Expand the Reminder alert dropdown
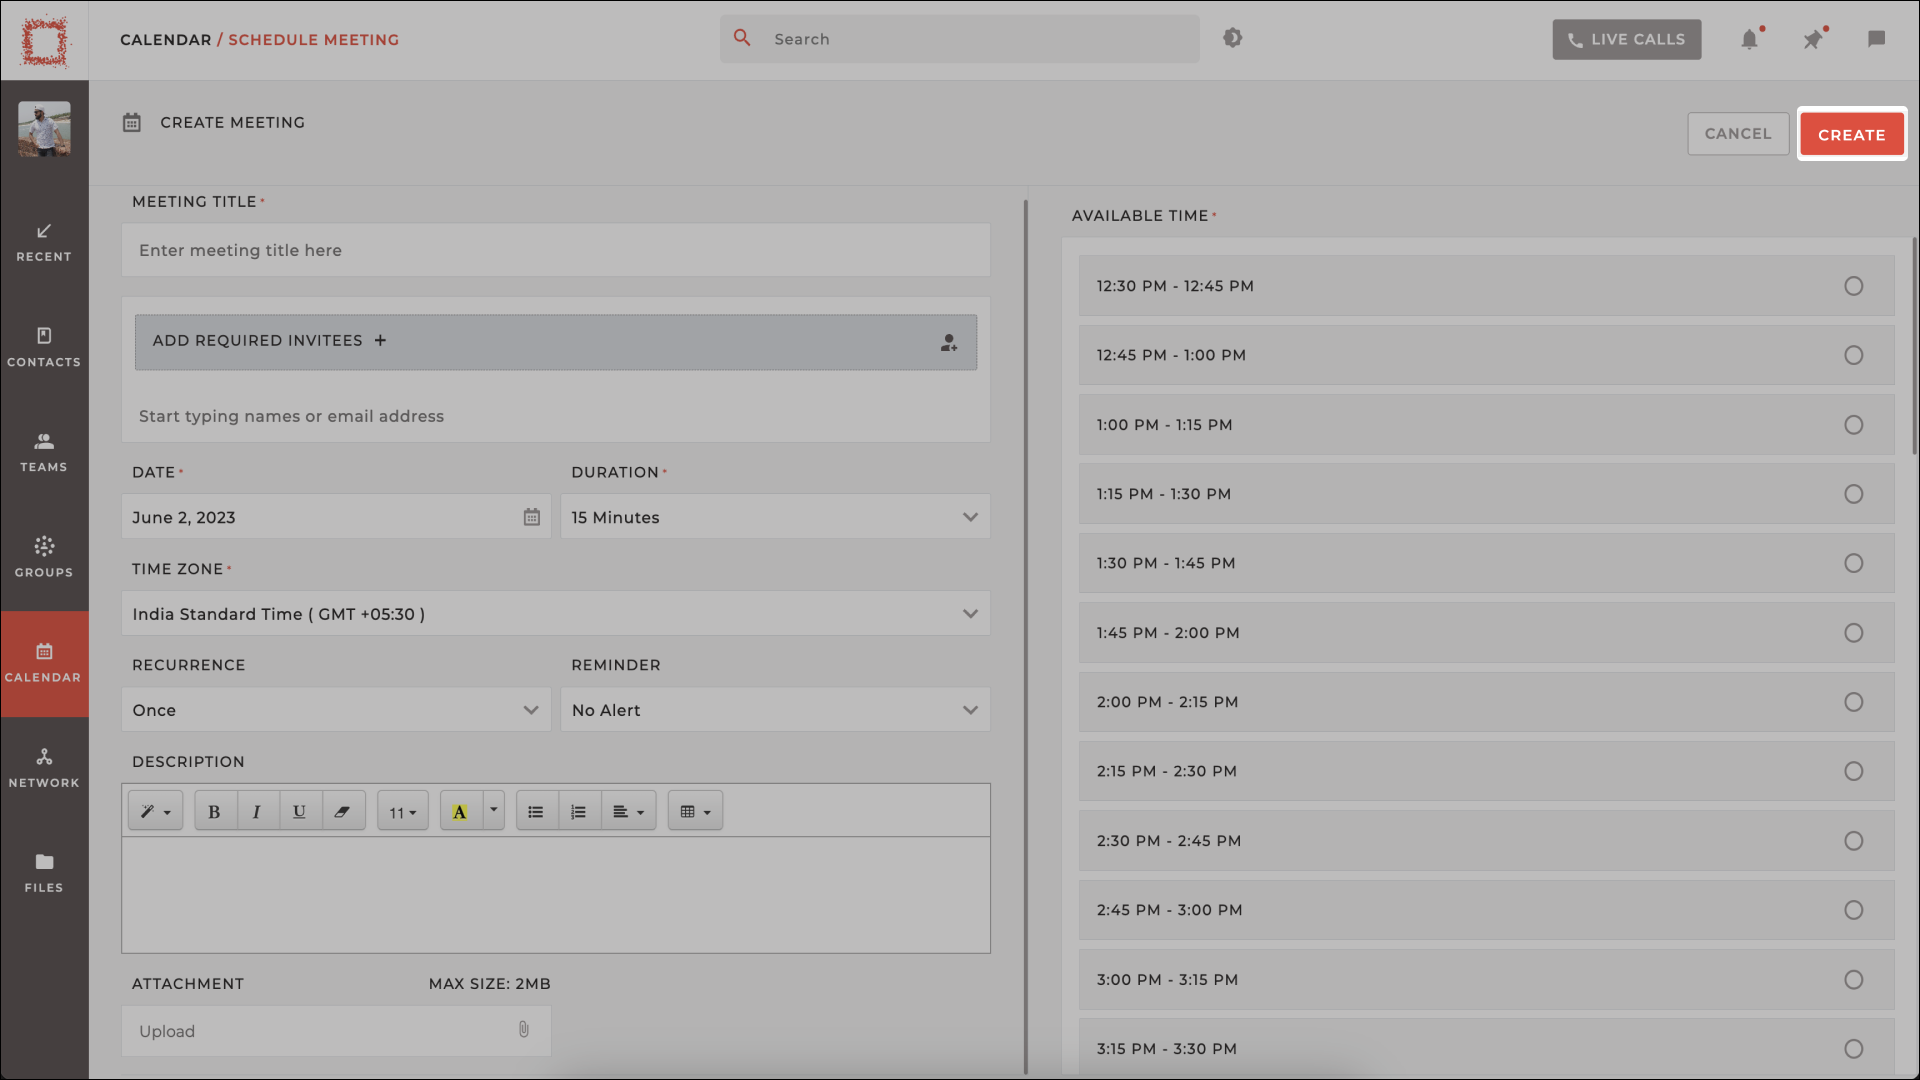Screen dimensions: 1920x1080 pyautogui.click(x=972, y=709)
